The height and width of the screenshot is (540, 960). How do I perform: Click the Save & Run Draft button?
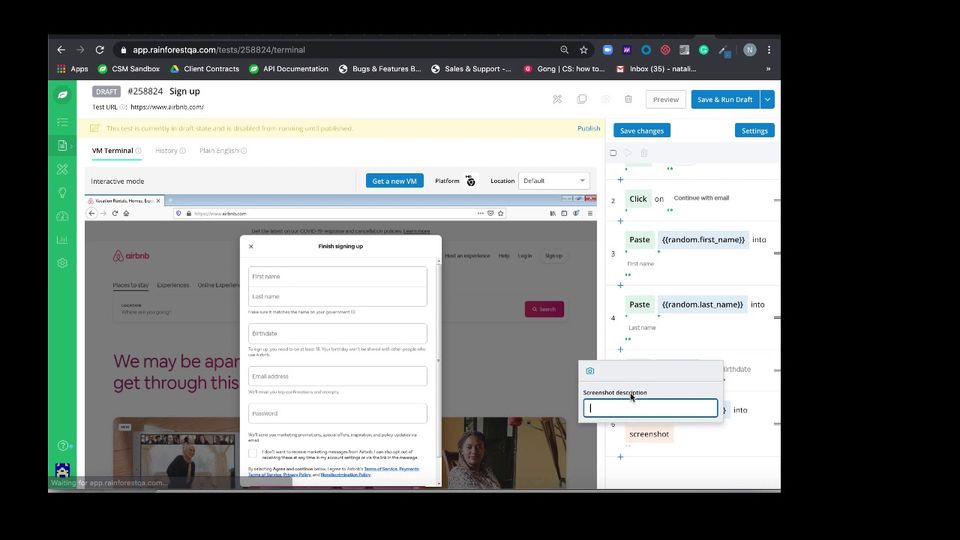(726, 99)
